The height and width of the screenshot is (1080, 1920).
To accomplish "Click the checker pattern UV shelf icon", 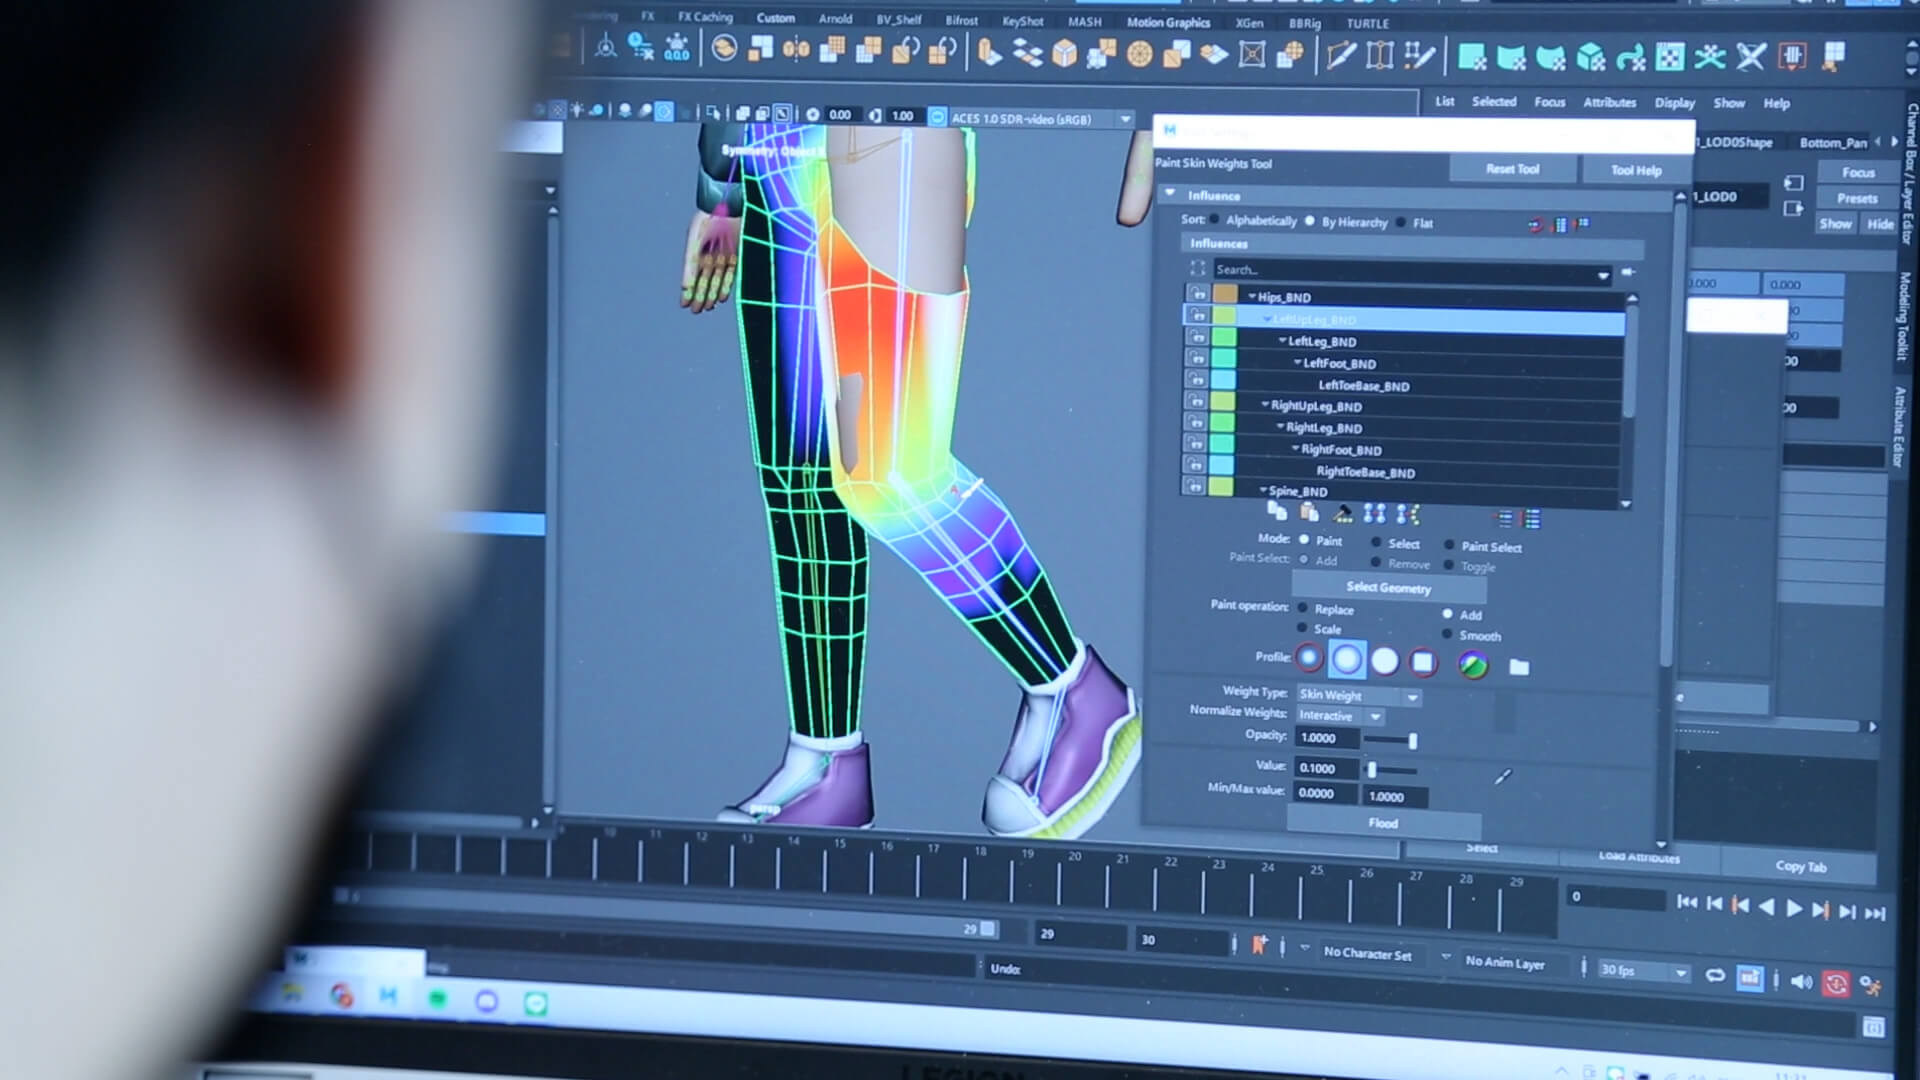I will tap(1670, 57).
